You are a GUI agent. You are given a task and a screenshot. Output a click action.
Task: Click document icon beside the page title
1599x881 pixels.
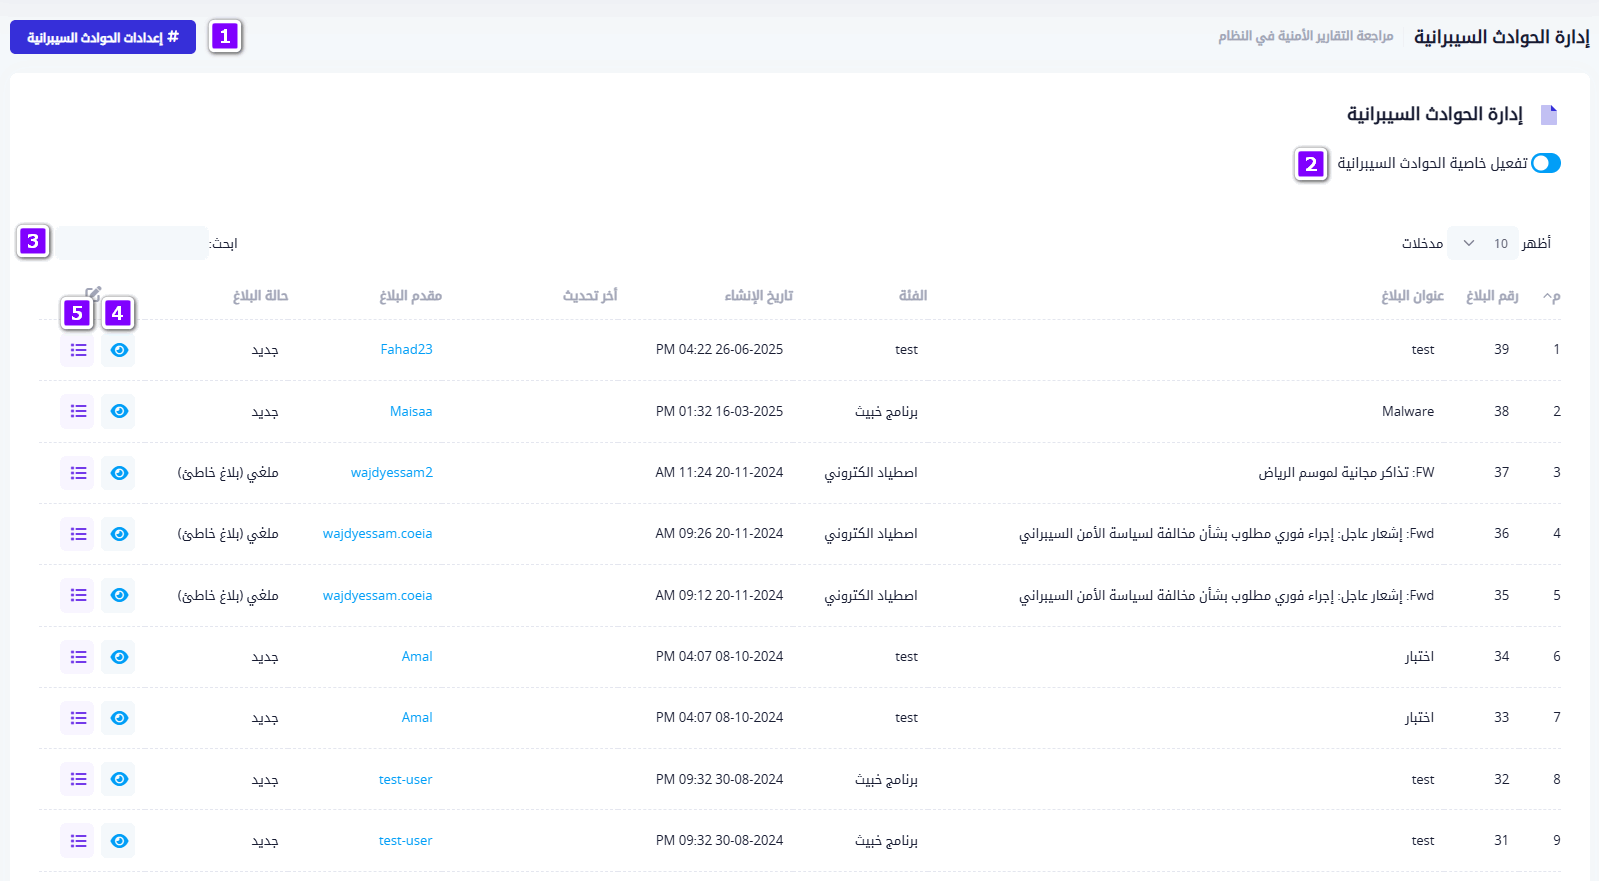[1548, 115]
